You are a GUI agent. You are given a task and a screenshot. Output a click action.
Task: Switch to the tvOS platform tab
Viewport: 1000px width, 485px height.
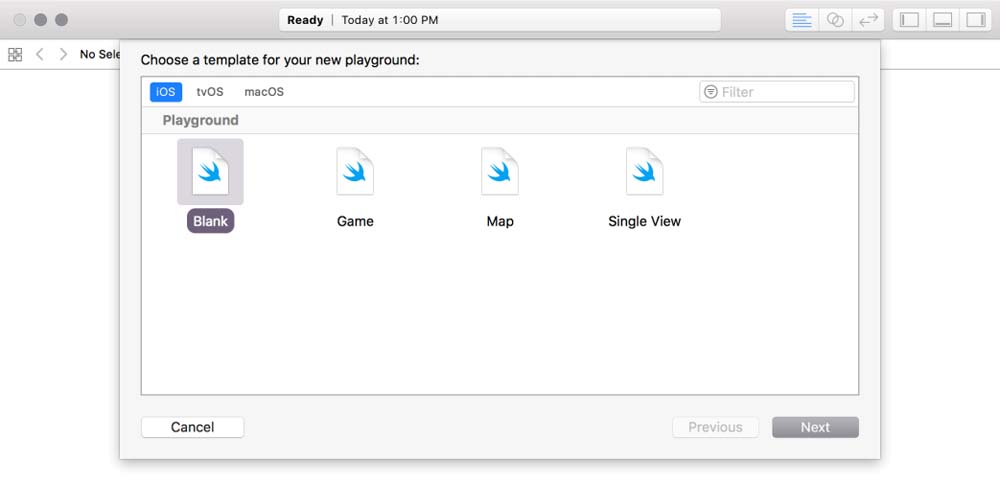point(210,92)
